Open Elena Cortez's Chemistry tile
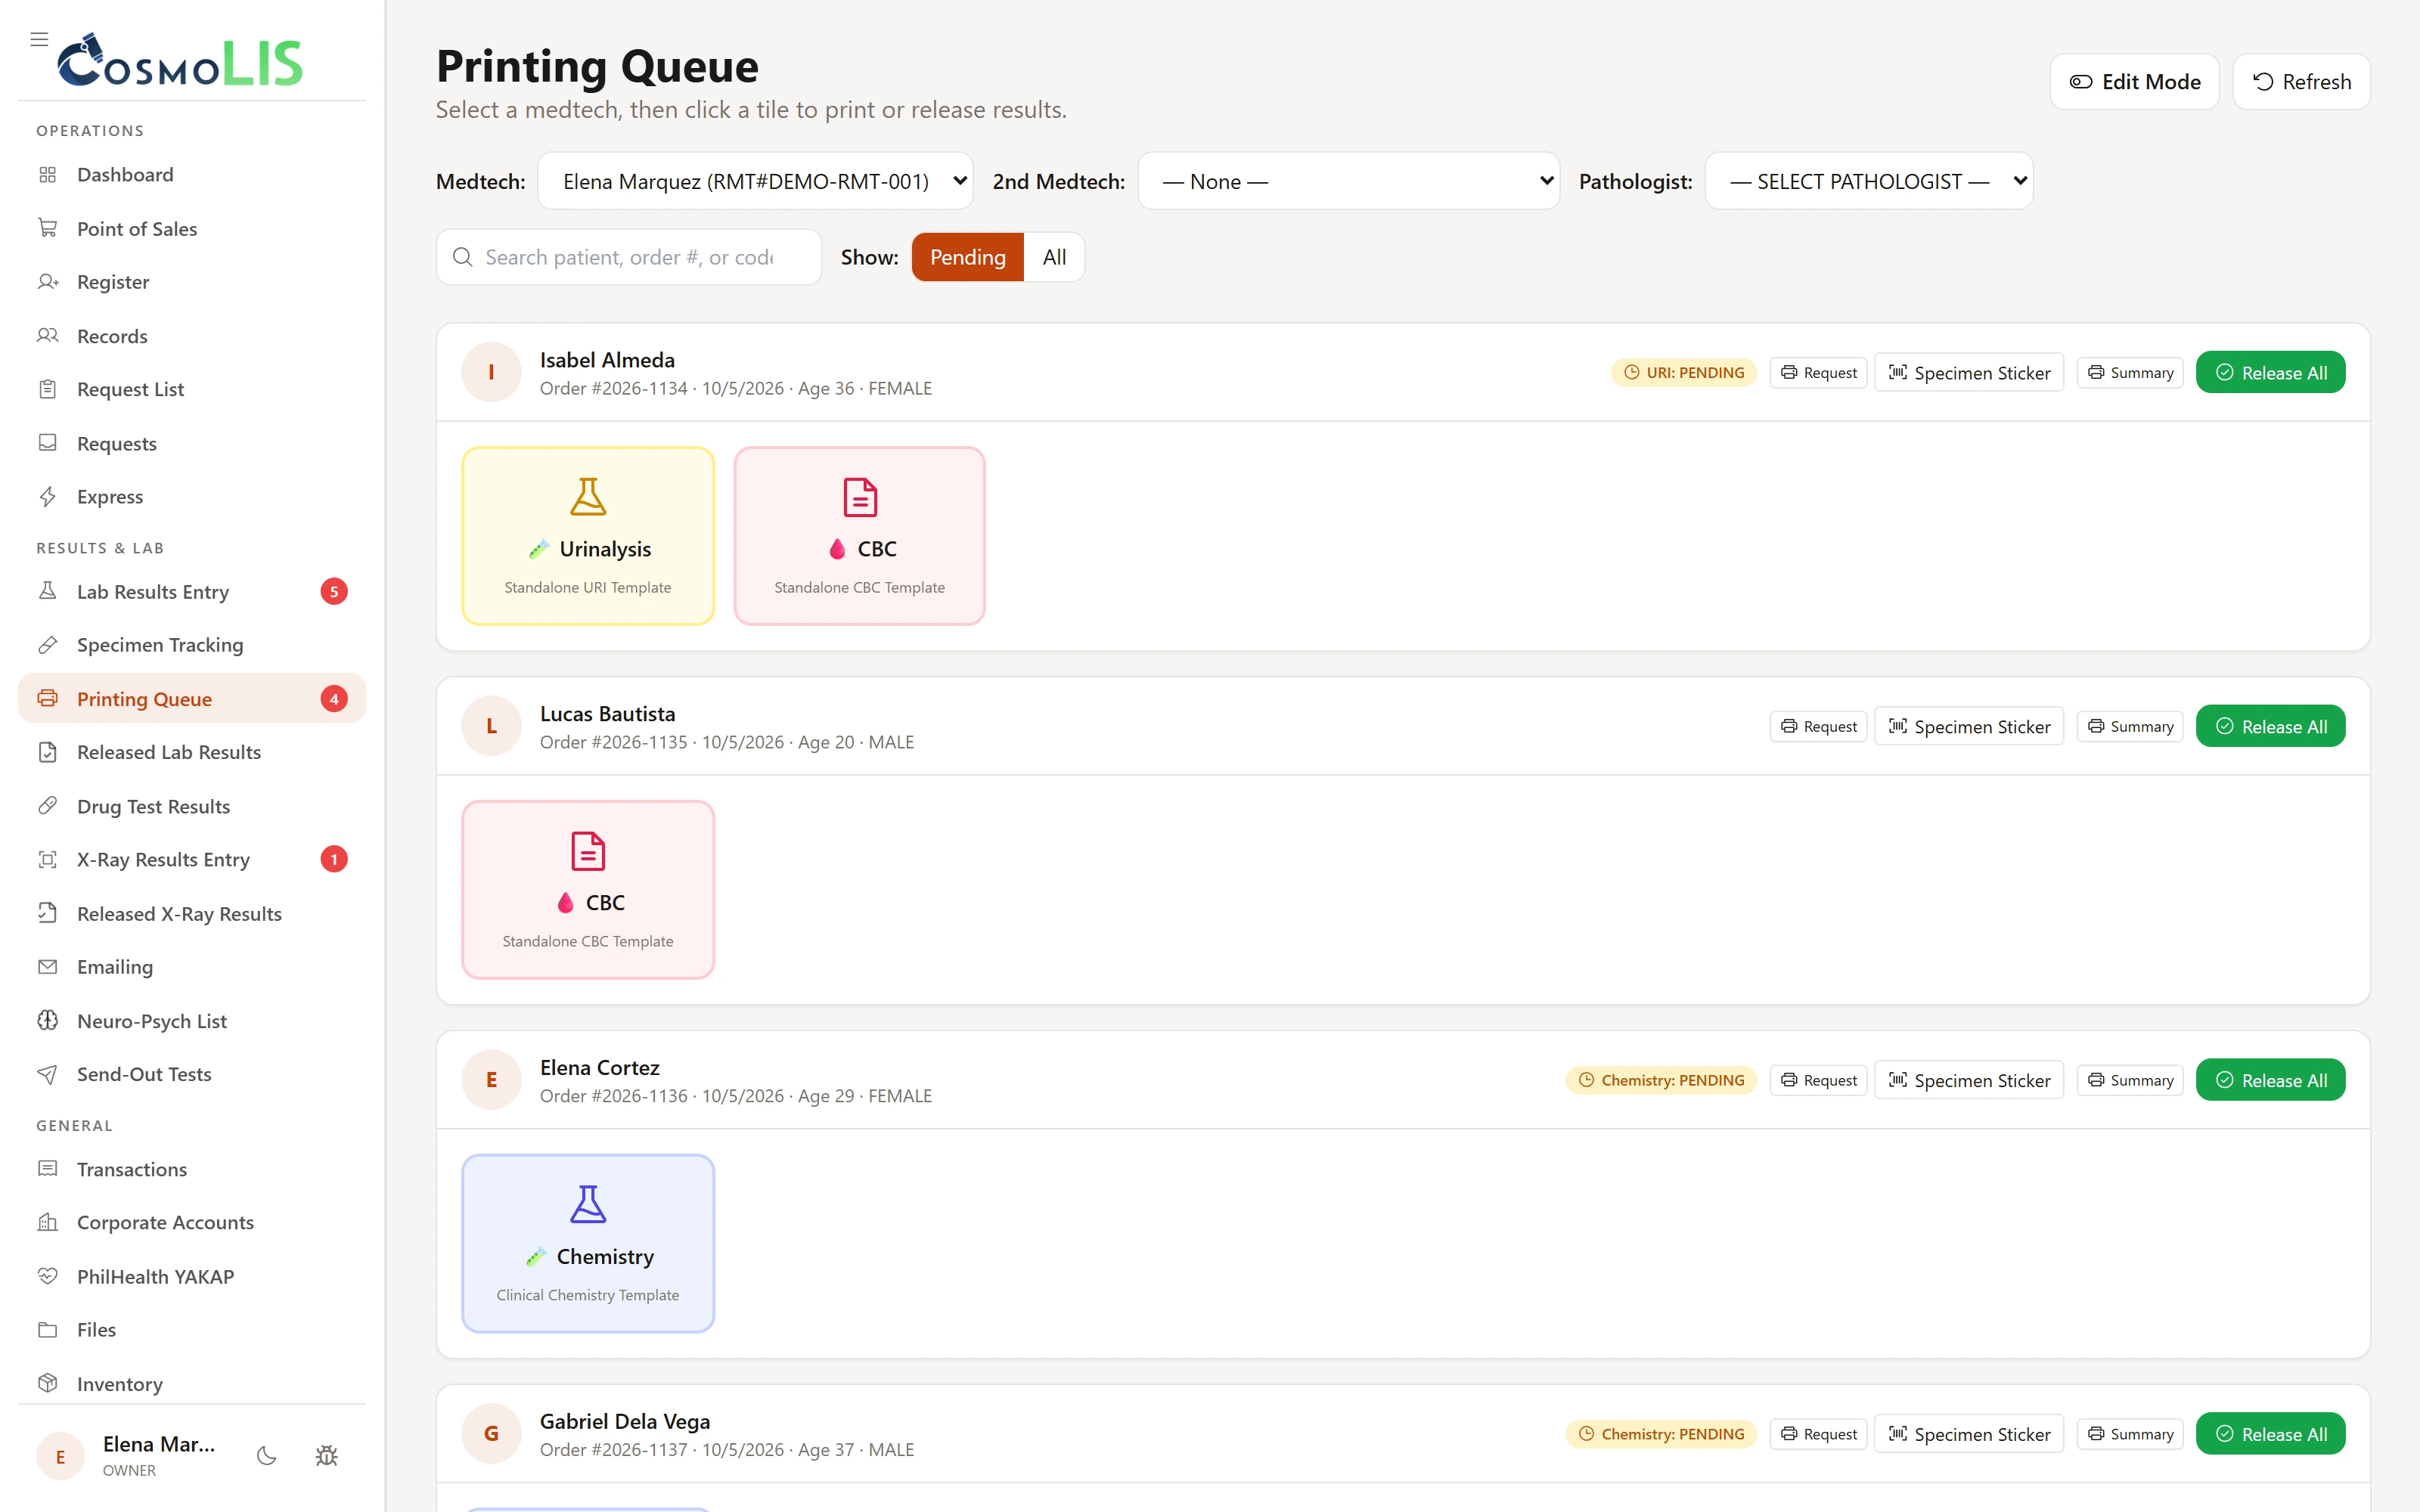 [x=588, y=1243]
